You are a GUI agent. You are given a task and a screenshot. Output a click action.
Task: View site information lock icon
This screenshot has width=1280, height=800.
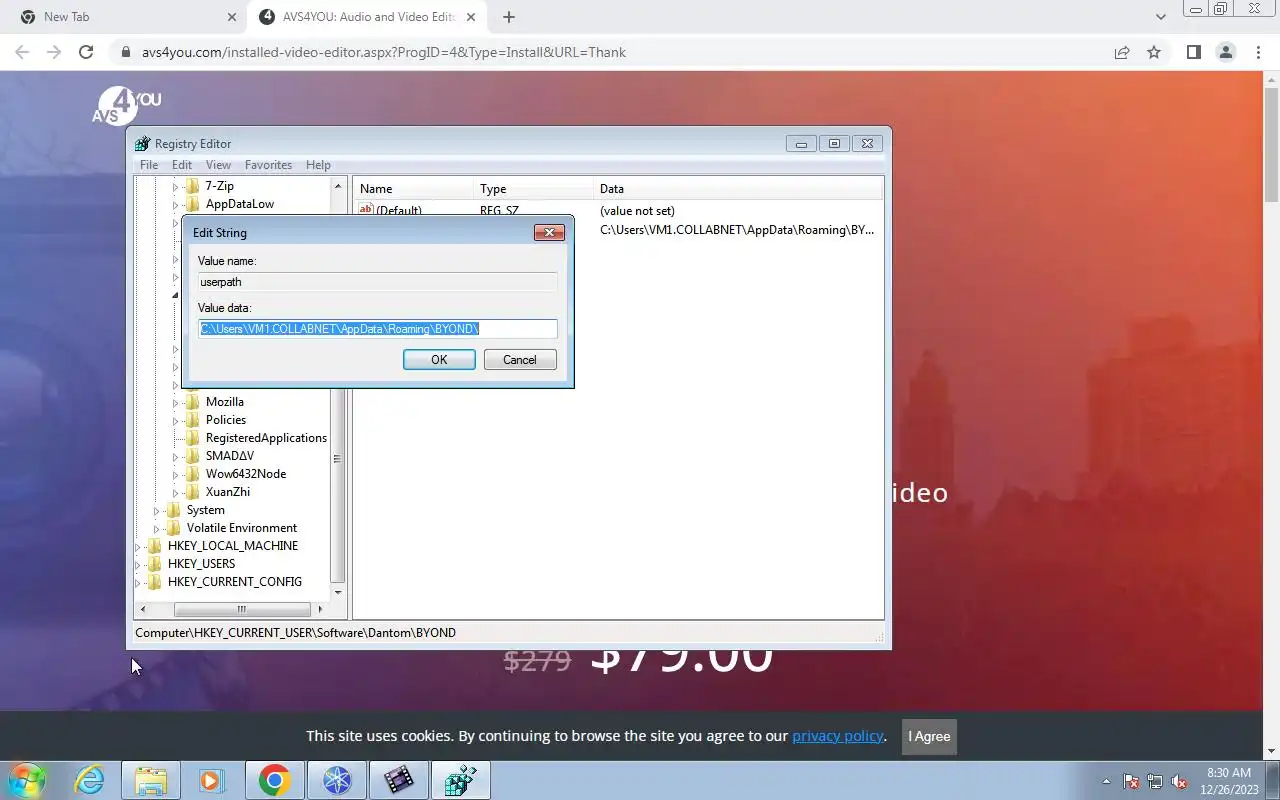[x=126, y=52]
